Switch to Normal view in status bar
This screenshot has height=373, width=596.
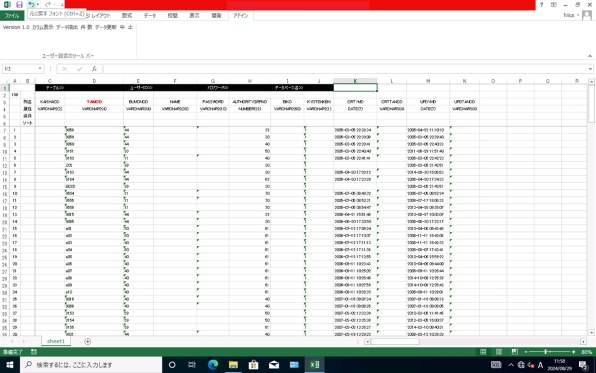(x=483, y=352)
